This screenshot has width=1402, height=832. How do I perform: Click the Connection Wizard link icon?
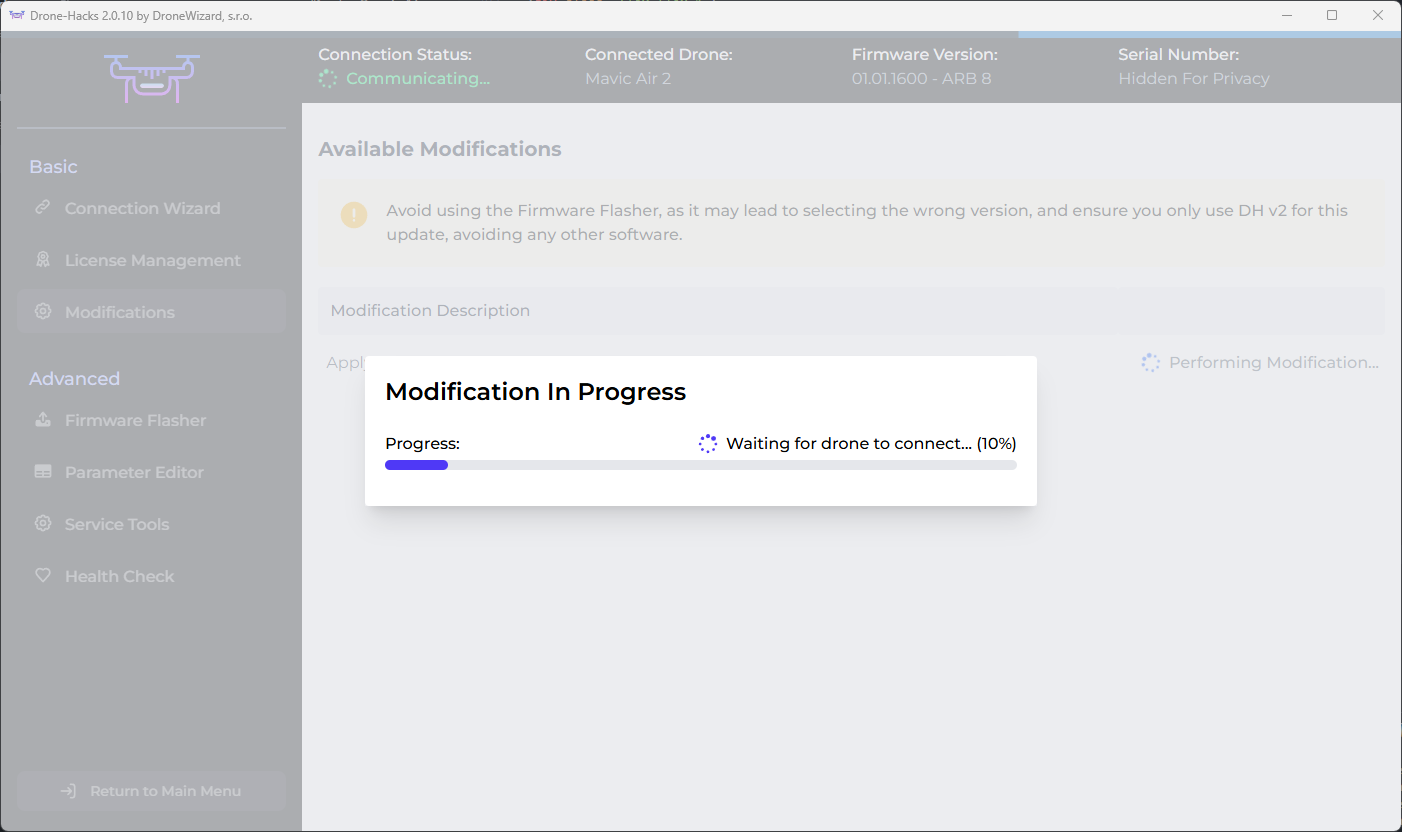tap(42, 208)
